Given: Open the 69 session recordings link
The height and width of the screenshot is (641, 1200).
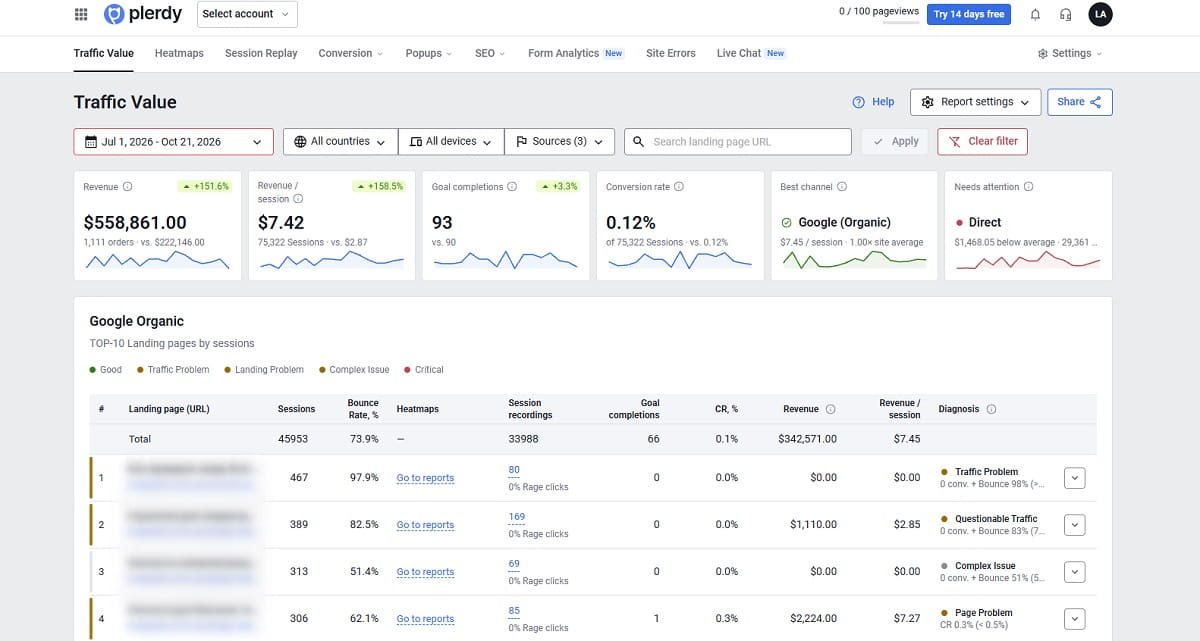Looking at the screenshot, I should tap(514, 564).
